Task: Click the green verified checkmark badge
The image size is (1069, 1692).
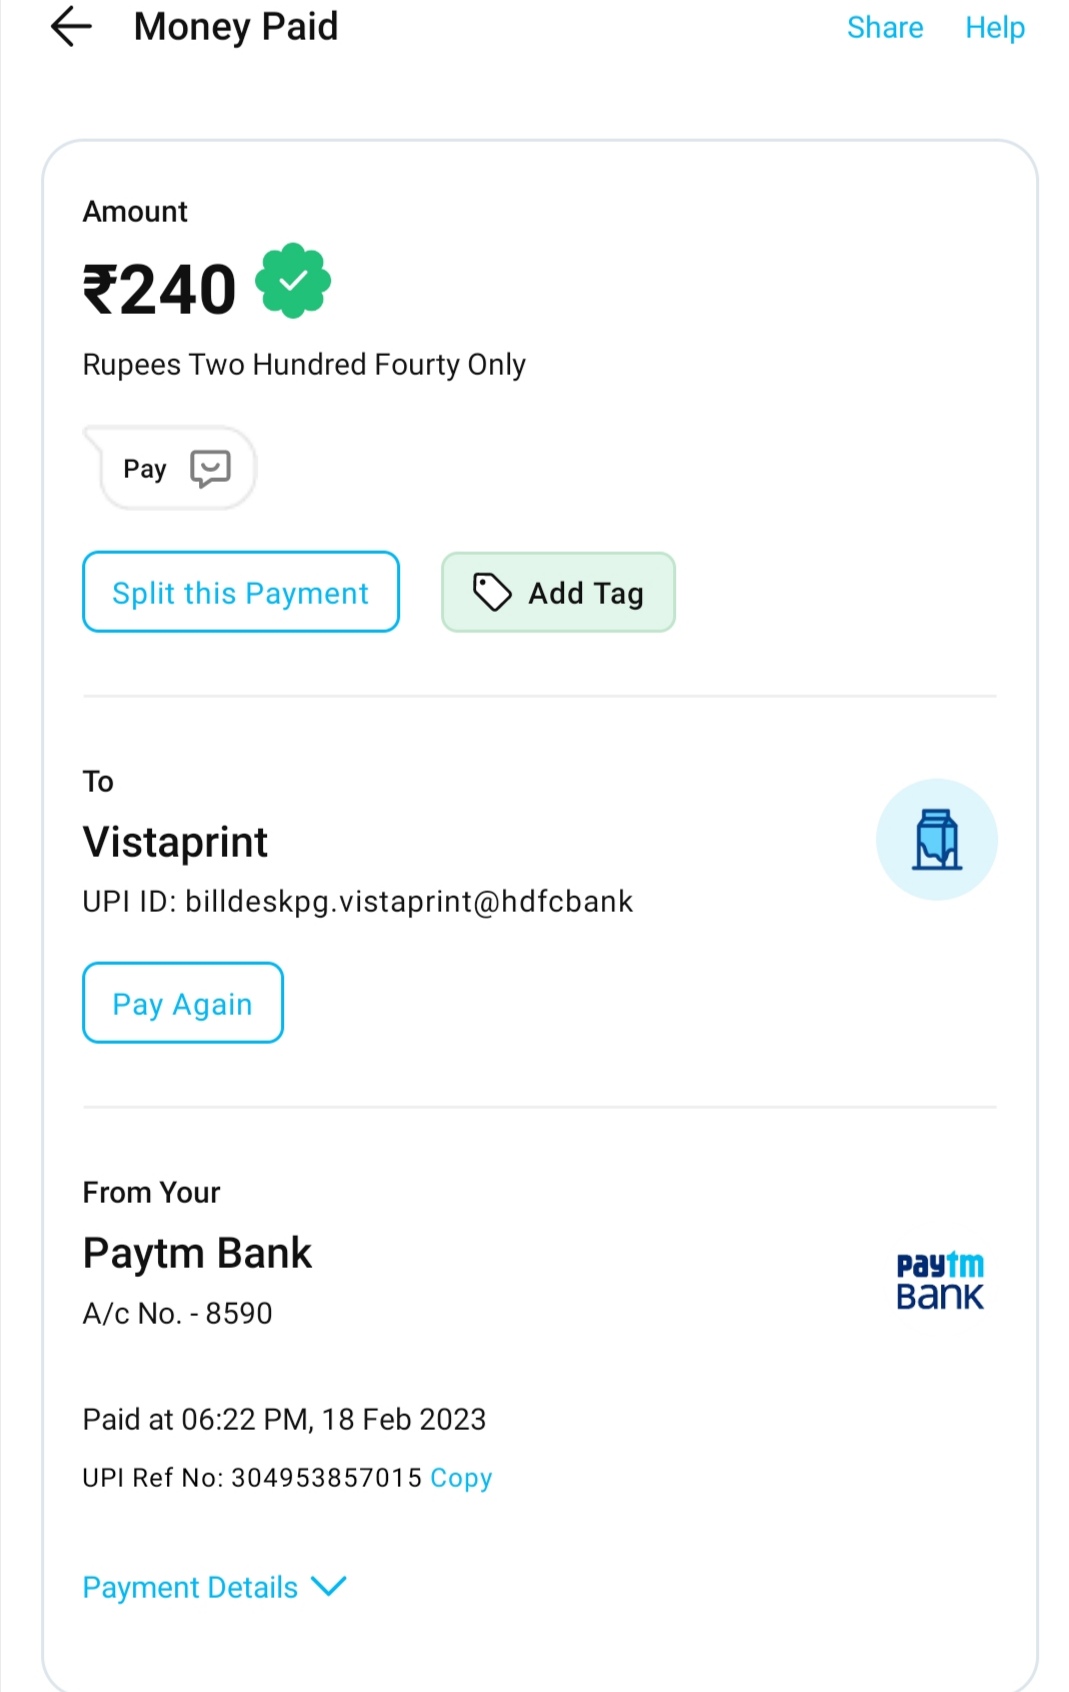Action: [x=293, y=281]
